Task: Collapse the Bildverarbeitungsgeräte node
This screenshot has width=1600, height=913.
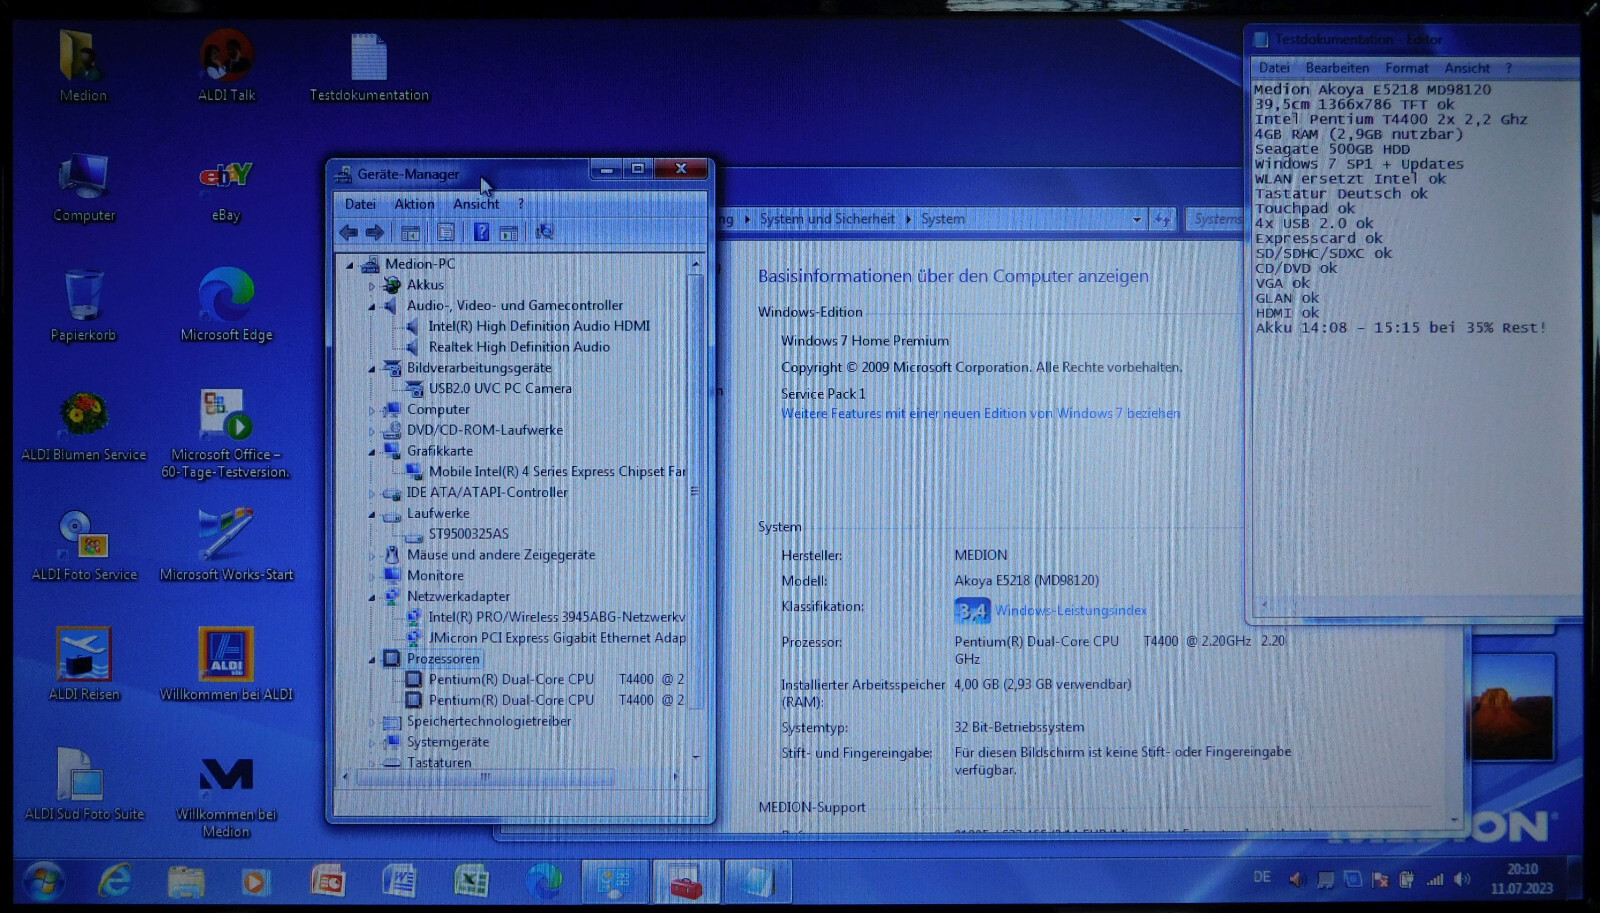Action: pos(372,369)
